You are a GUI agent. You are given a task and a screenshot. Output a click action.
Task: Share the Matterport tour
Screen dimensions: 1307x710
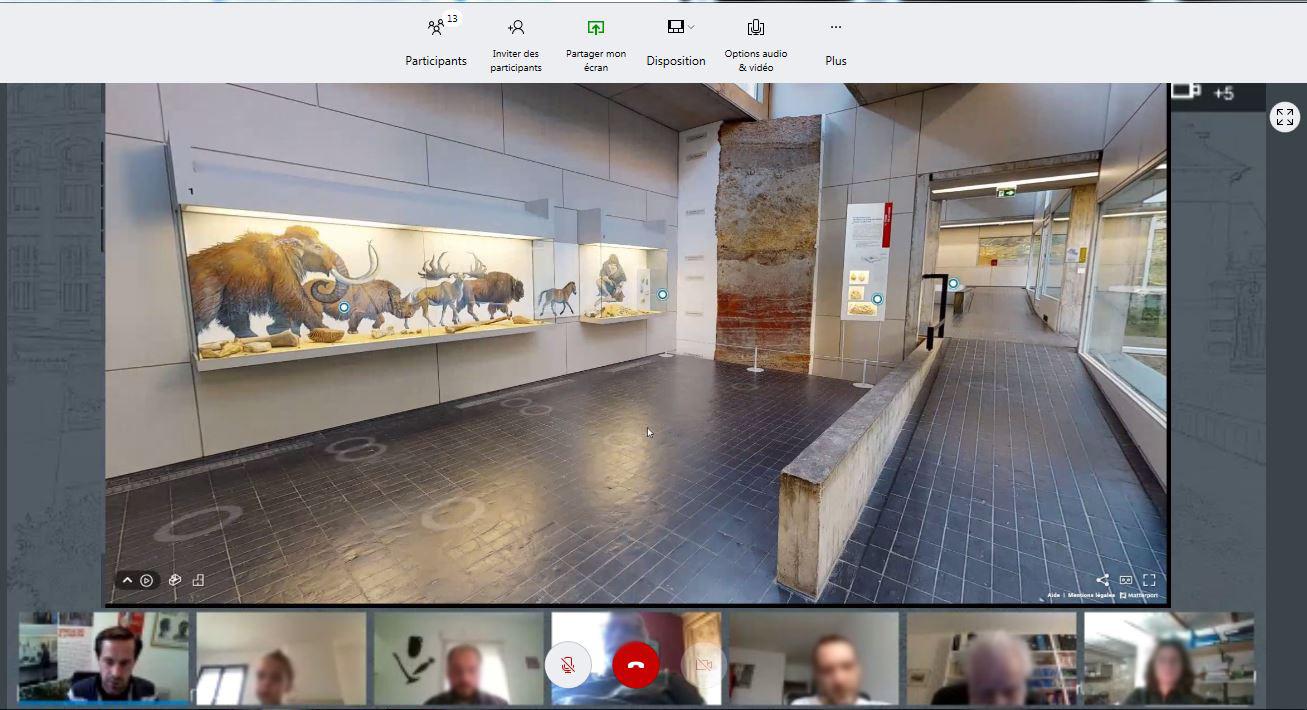[x=1102, y=580]
